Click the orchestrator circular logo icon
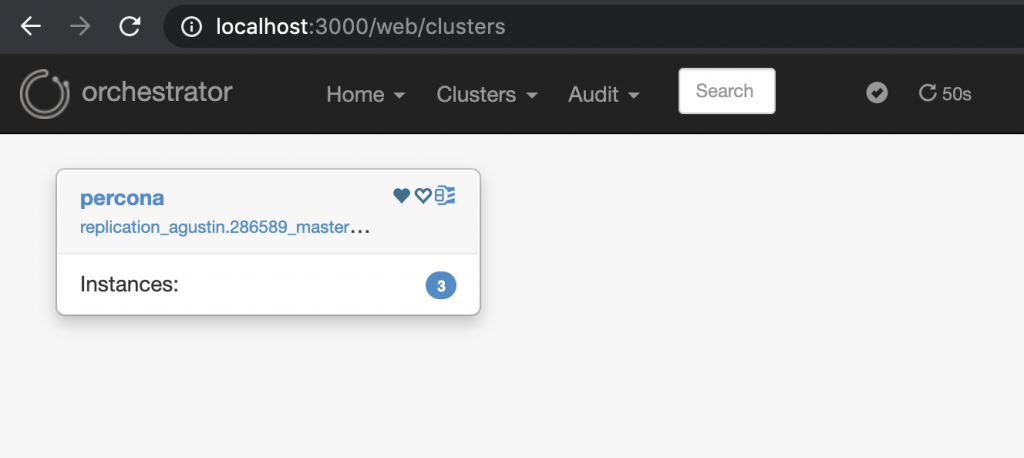1024x458 pixels. pos(43,93)
